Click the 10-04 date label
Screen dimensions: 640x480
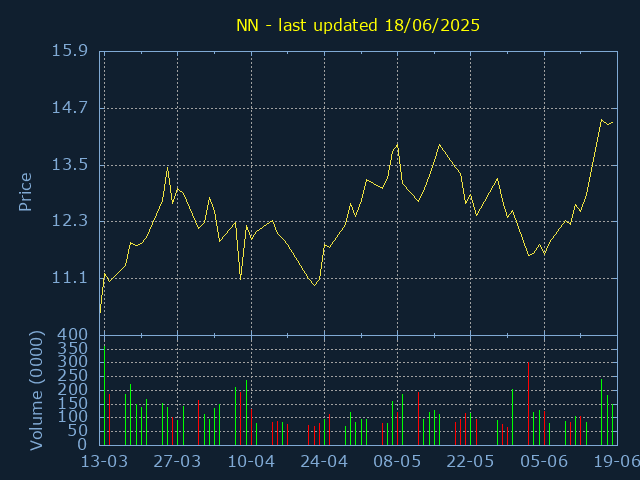tap(251, 462)
